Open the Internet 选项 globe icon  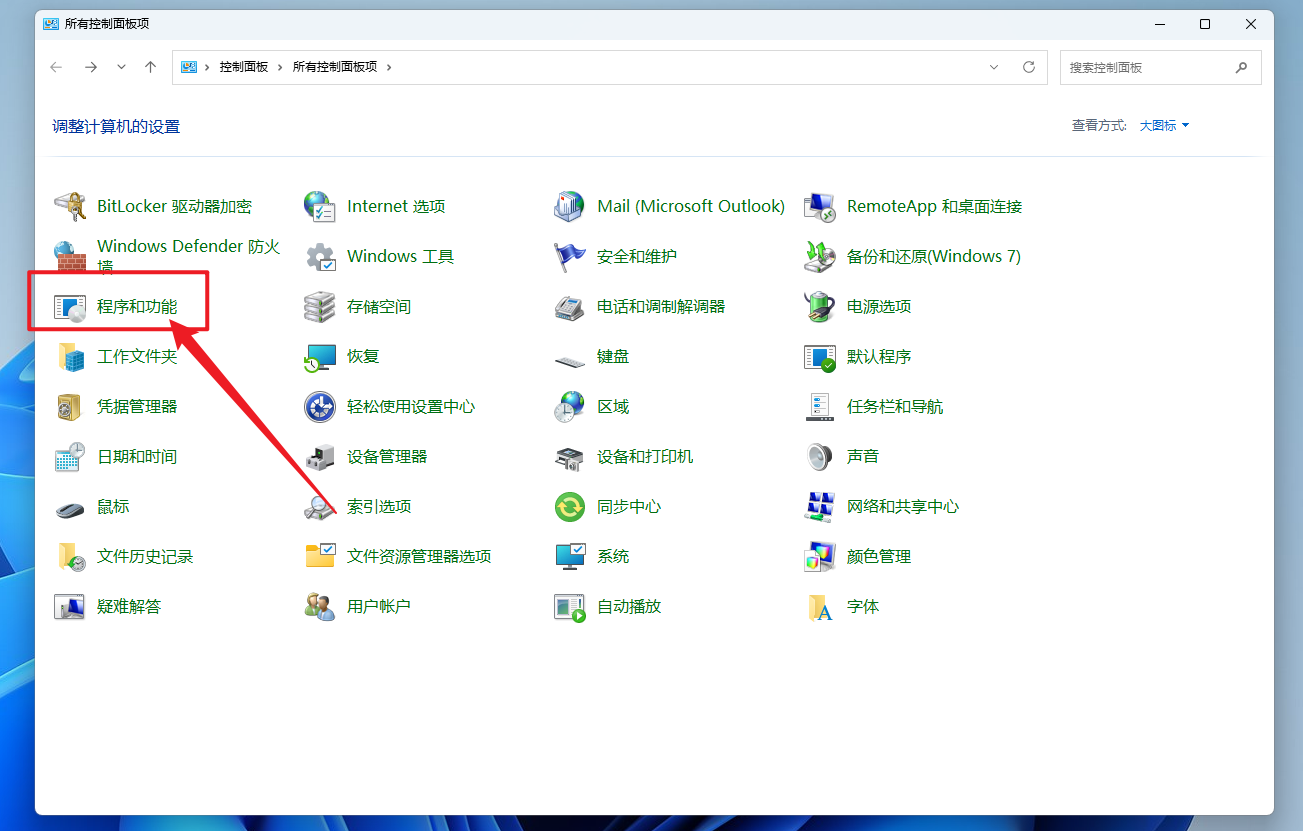click(x=320, y=207)
